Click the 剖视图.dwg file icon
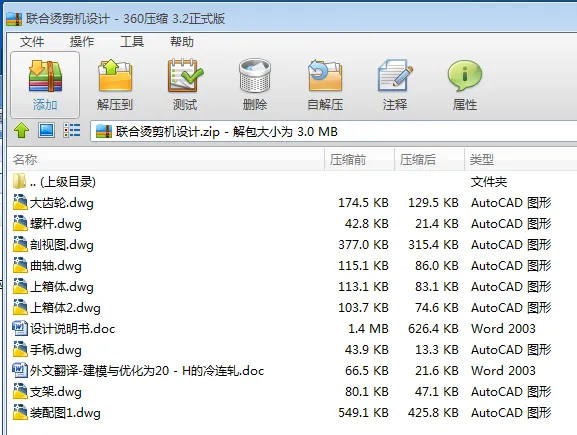The image size is (577, 435). click(x=20, y=244)
